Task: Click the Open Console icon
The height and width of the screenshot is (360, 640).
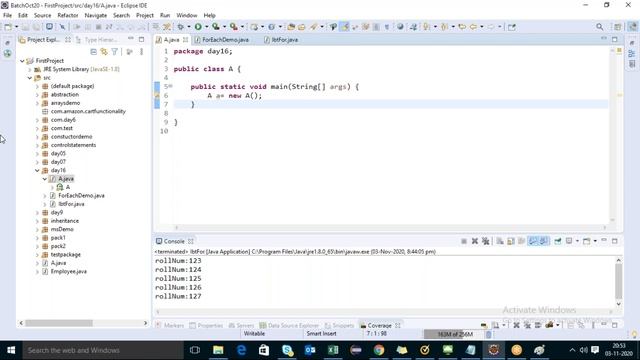Action: click(587, 241)
